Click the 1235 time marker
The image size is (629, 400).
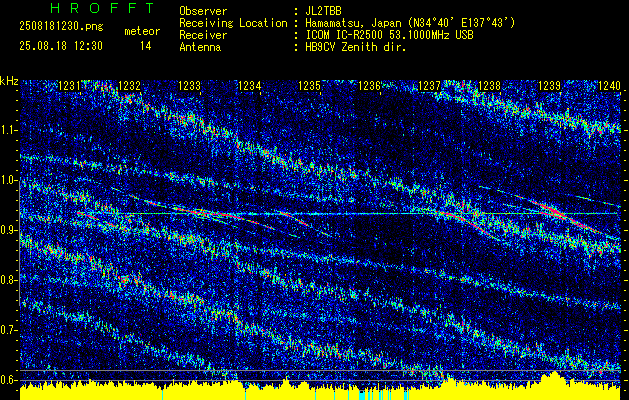(x=310, y=85)
